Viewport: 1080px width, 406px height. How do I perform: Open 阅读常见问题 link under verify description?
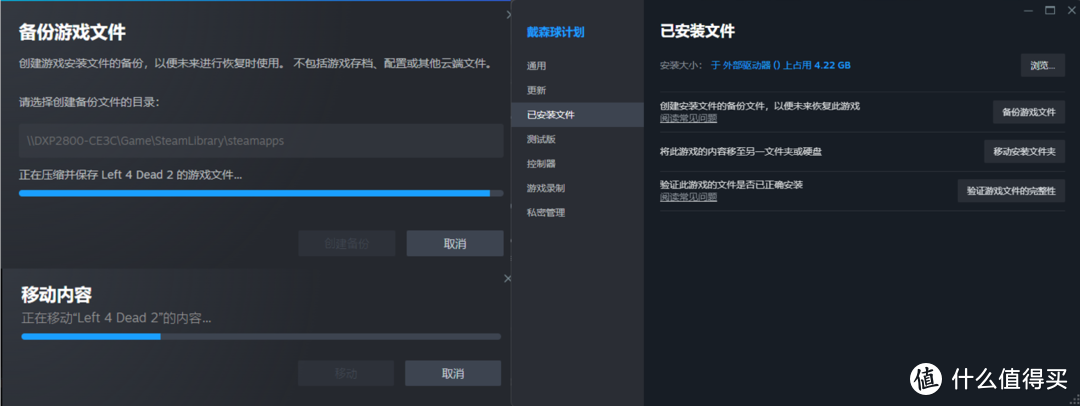coord(688,197)
